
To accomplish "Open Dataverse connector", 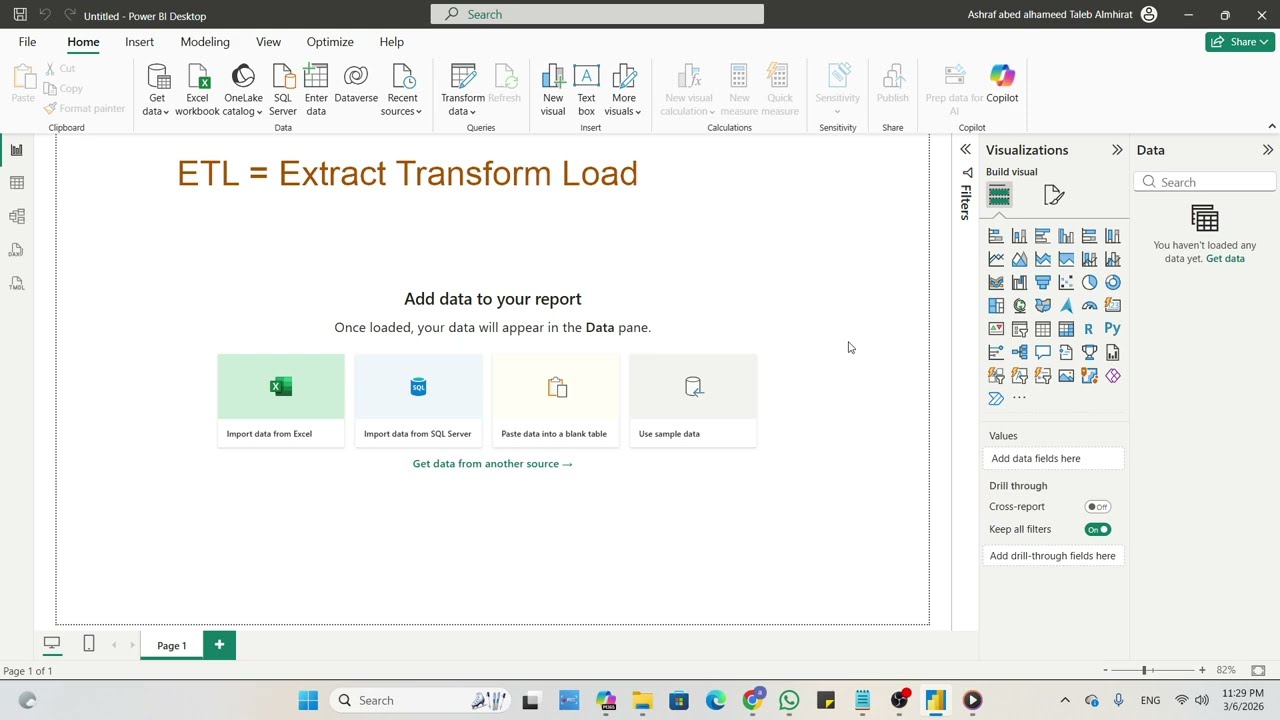I will [356, 84].
